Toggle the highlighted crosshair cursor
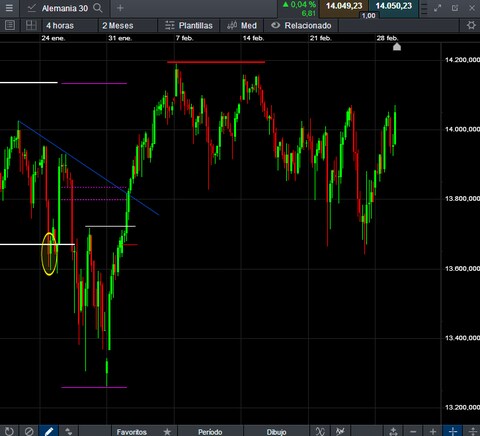The image size is (480, 436). click(453, 431)
